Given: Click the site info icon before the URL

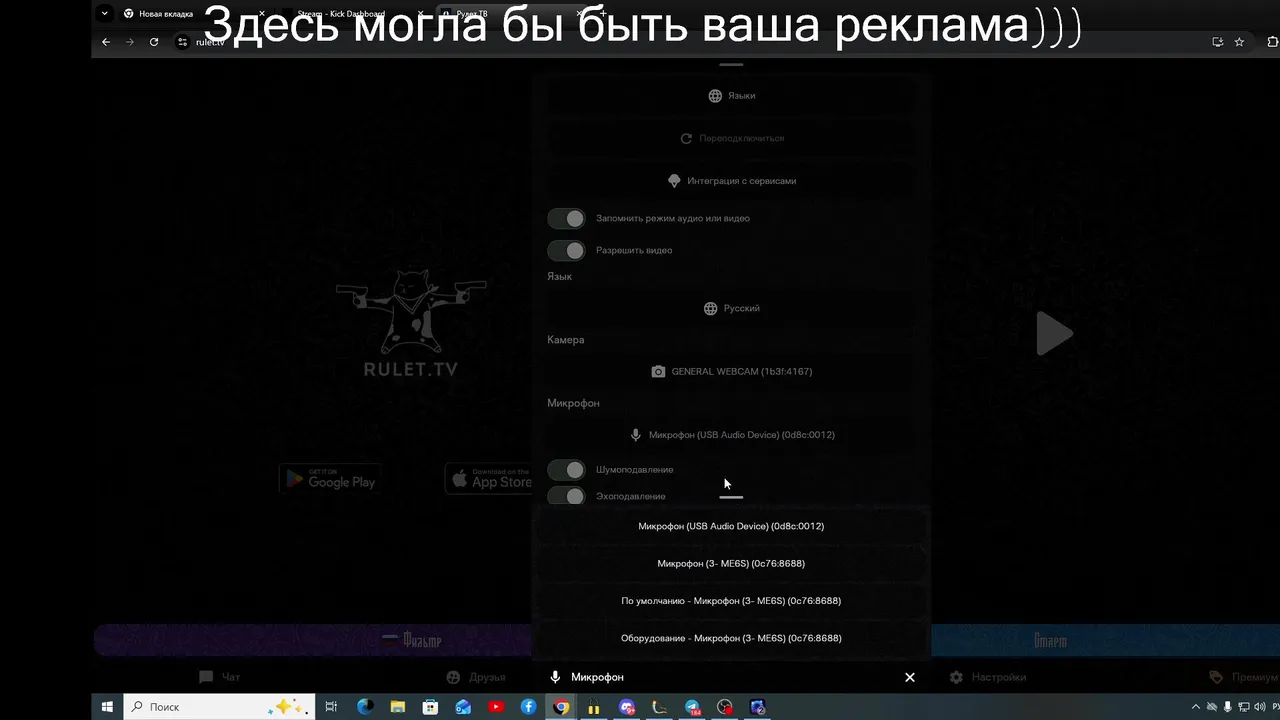Looking at the screenshot, I should 182,42.
